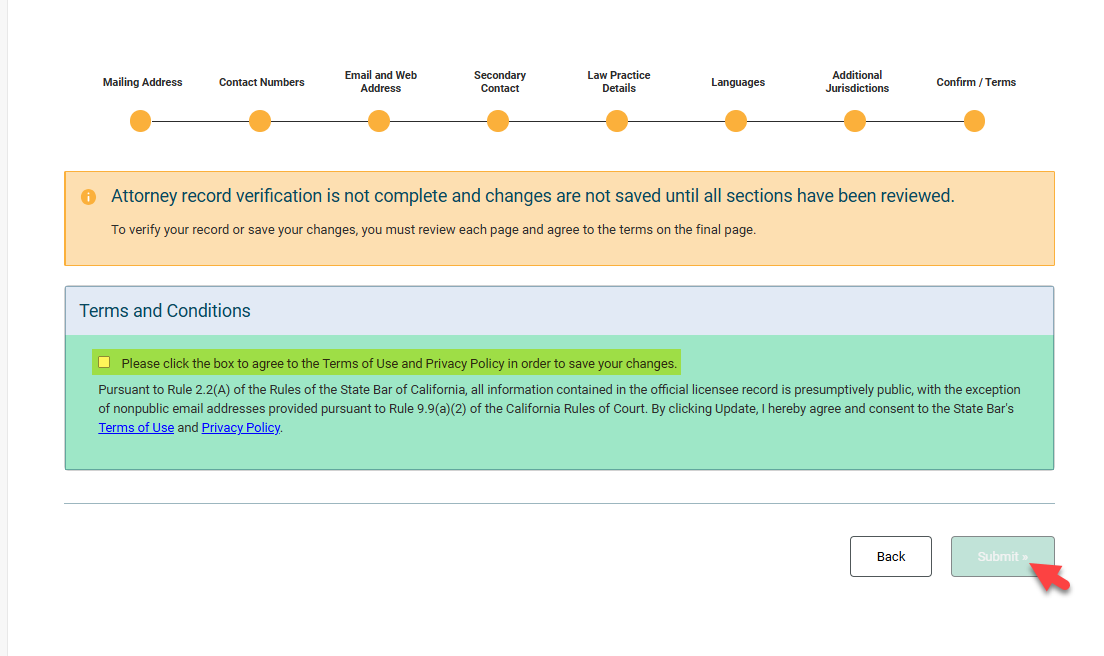This screenshot has height=656, width=1104.
Task: Open the Privacy Policy link
Action: [240, 428]
